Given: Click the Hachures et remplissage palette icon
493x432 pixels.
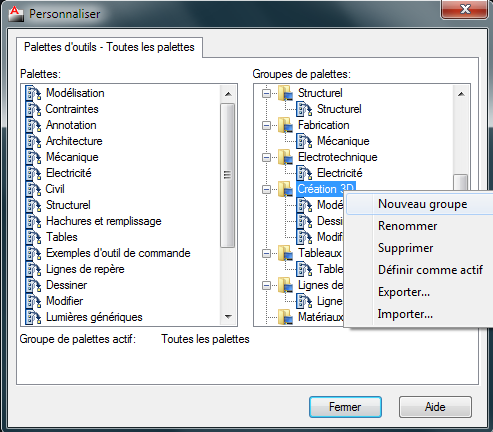Looking at the screenshot, I should [33, 221].
